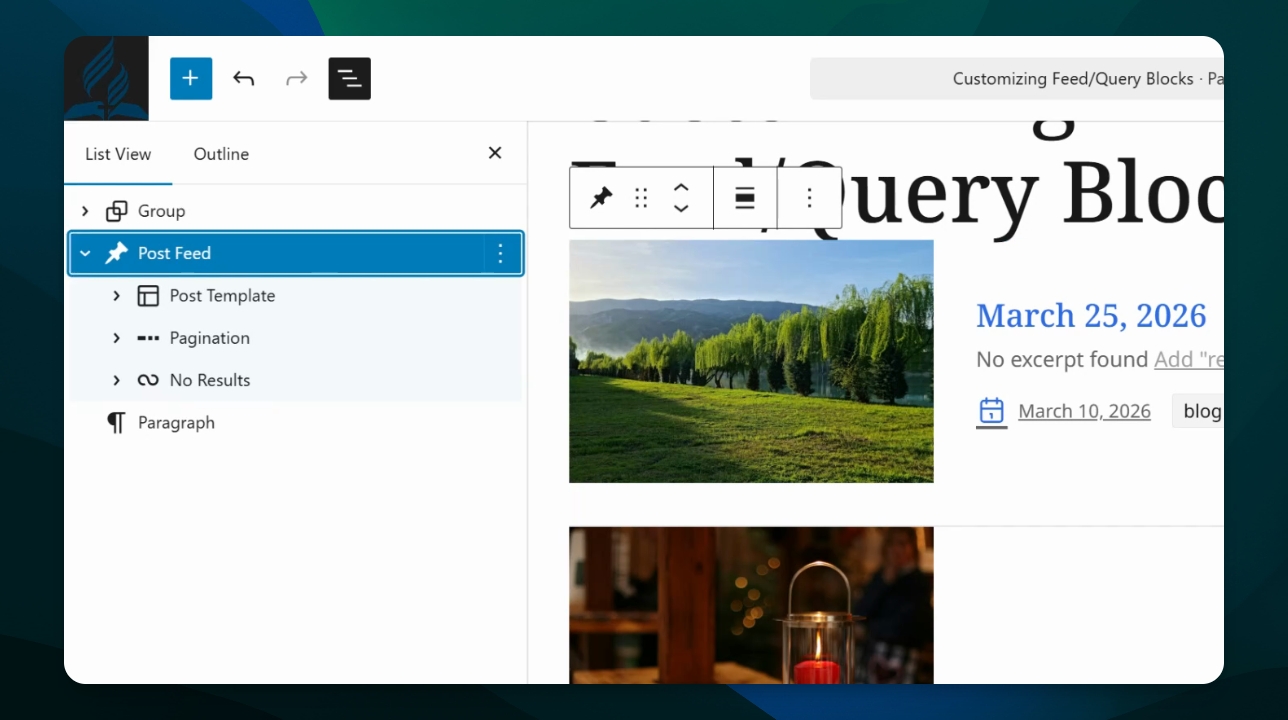Screen dimensions: 1288x720
Task: Expand the Group block in list view
Action: [85, 211]
